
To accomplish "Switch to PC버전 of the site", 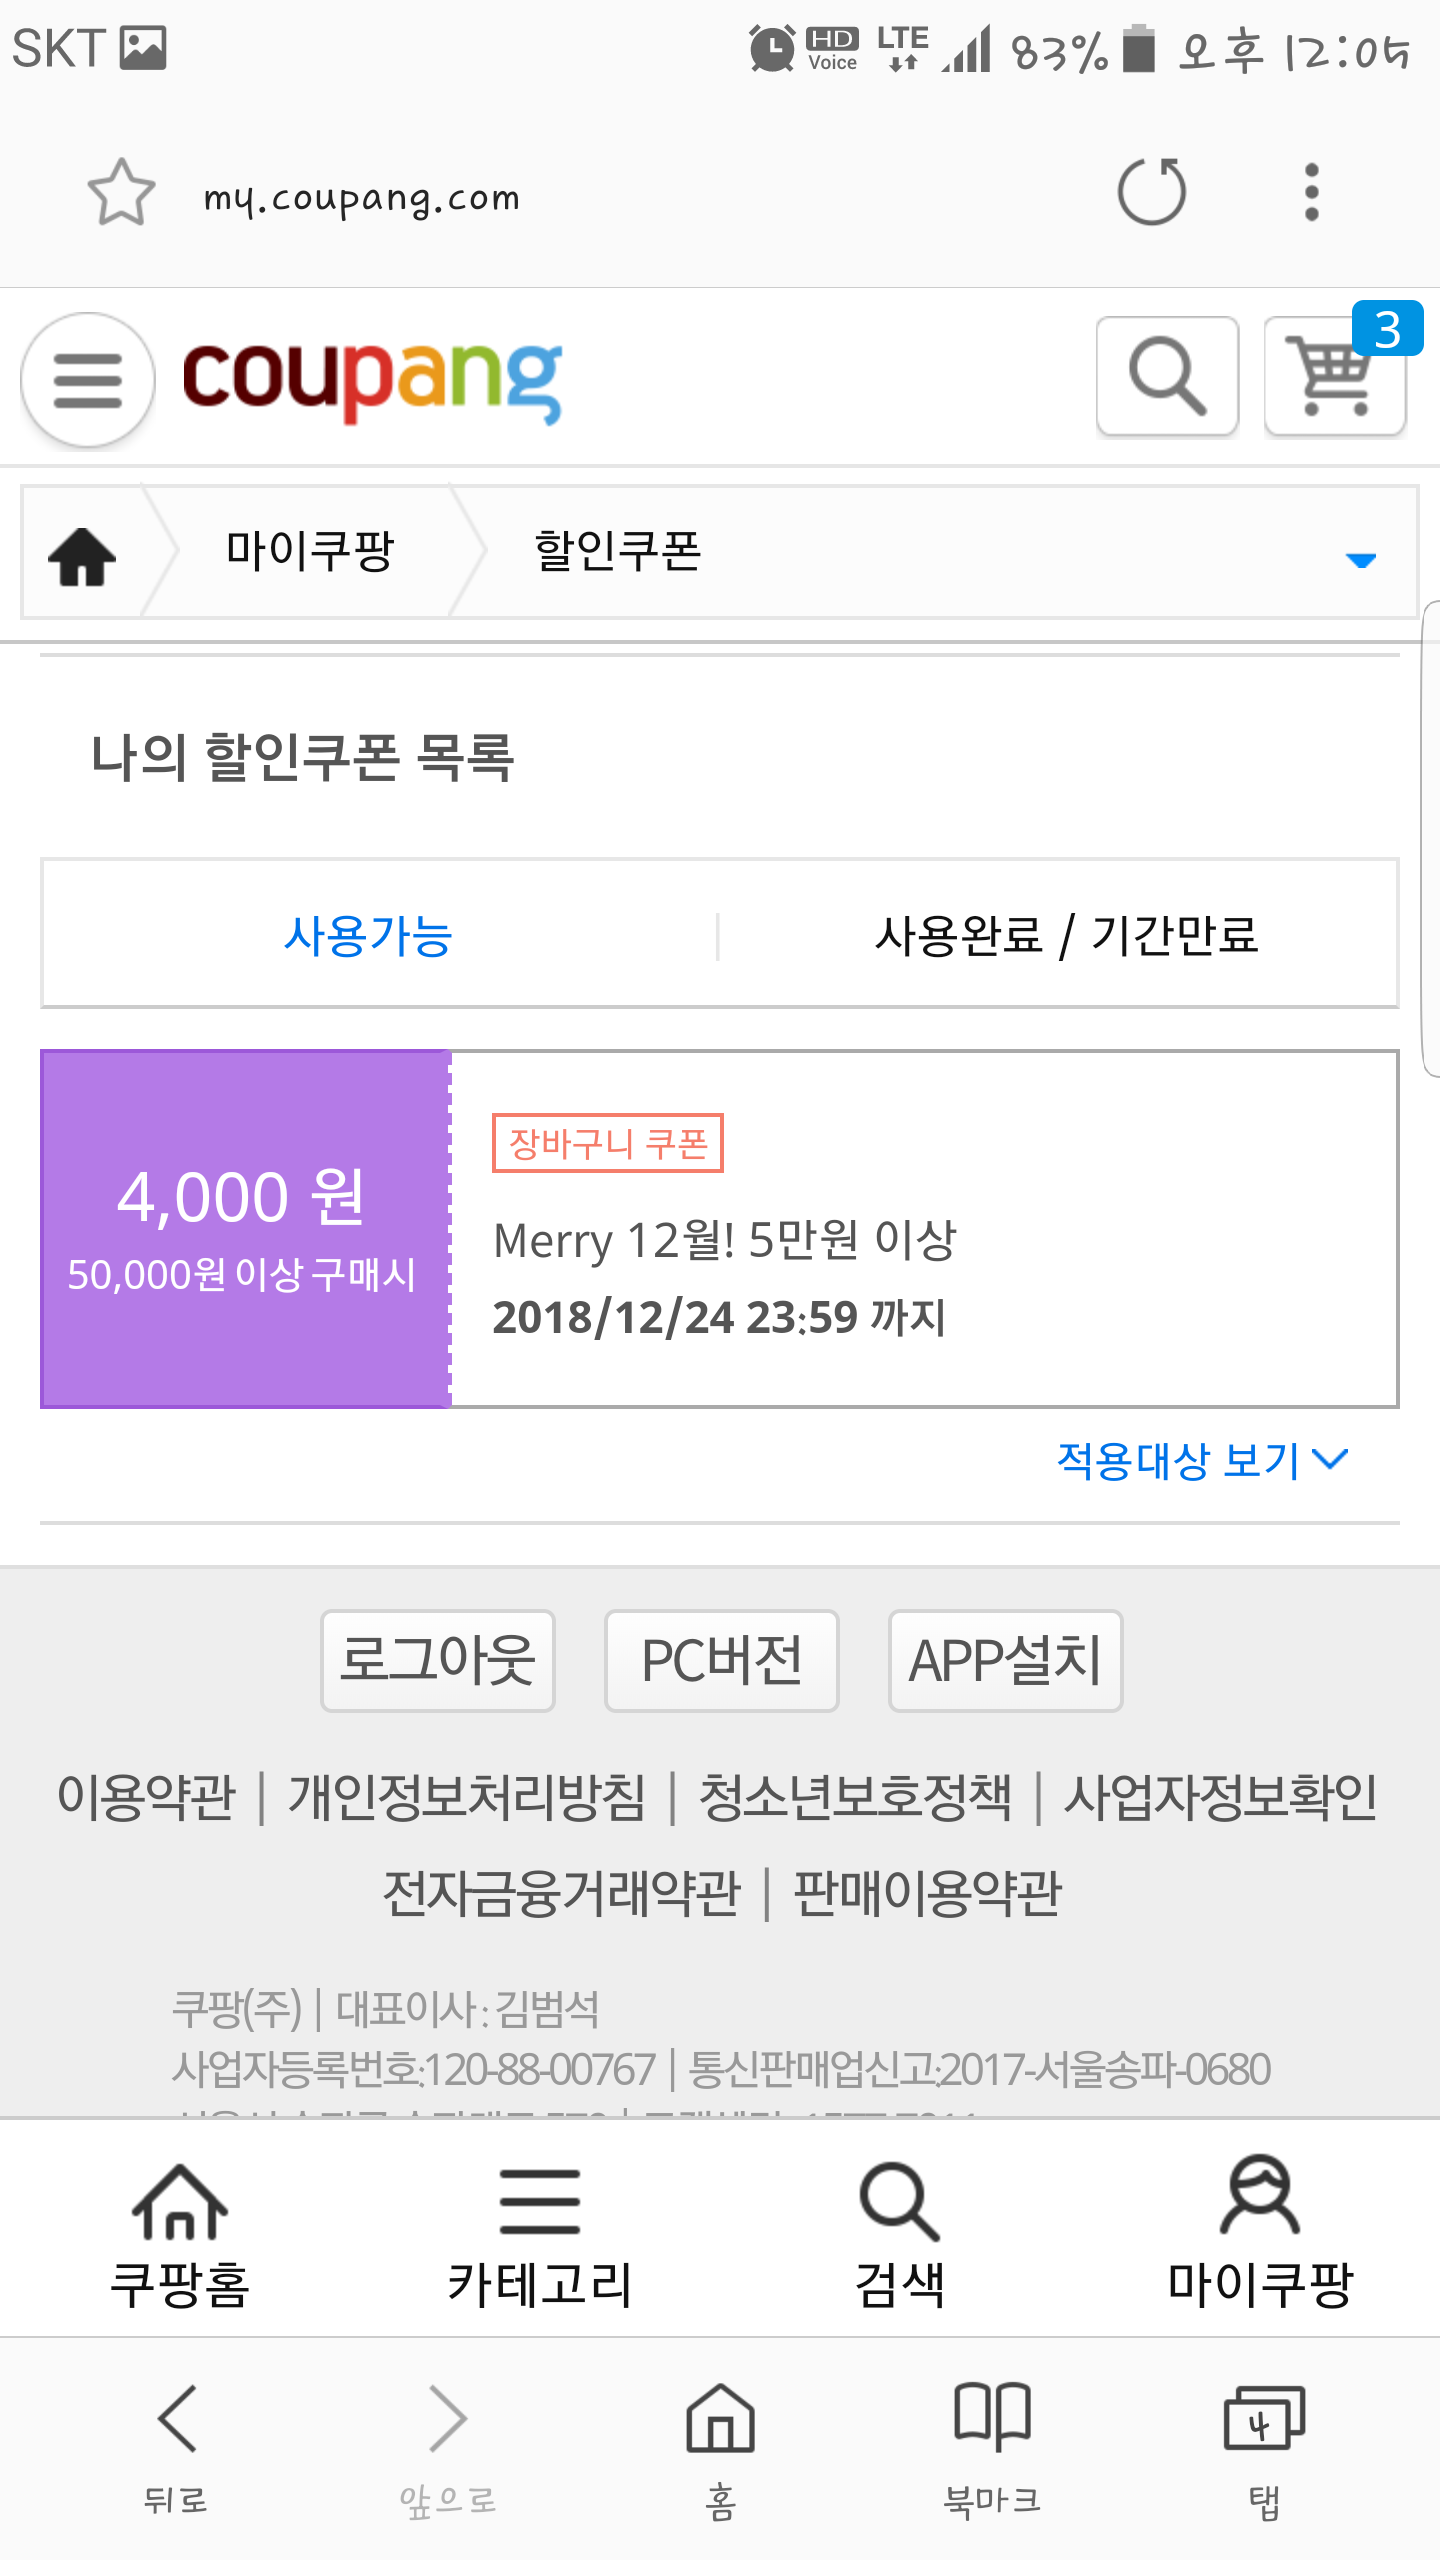I will point(721,1661).
